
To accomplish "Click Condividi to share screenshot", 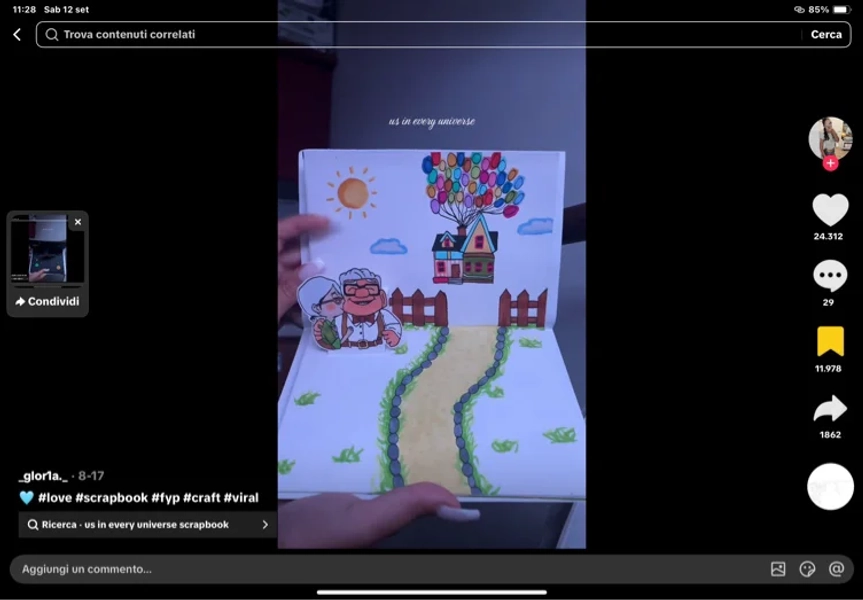I will click(47, 301).
